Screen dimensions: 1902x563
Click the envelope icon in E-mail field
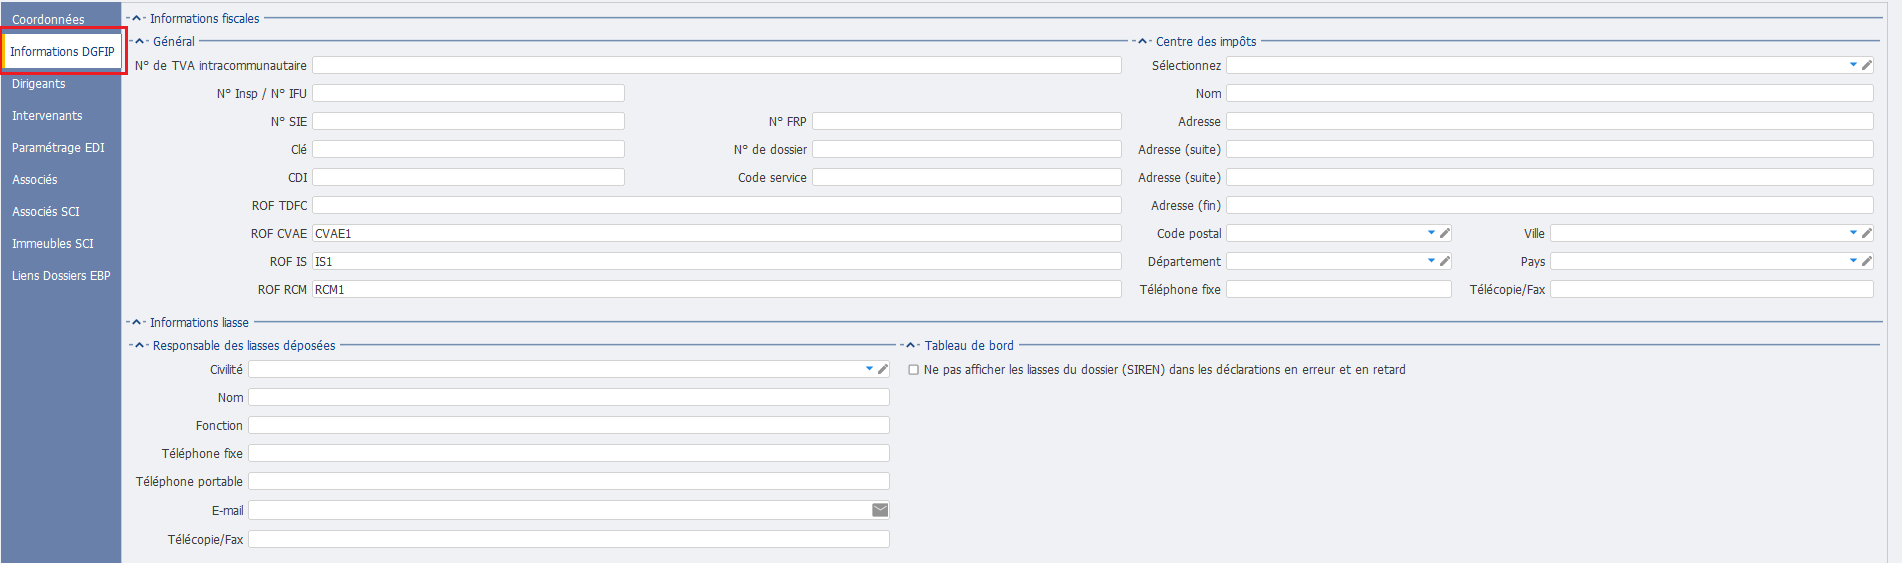(880, 510)
